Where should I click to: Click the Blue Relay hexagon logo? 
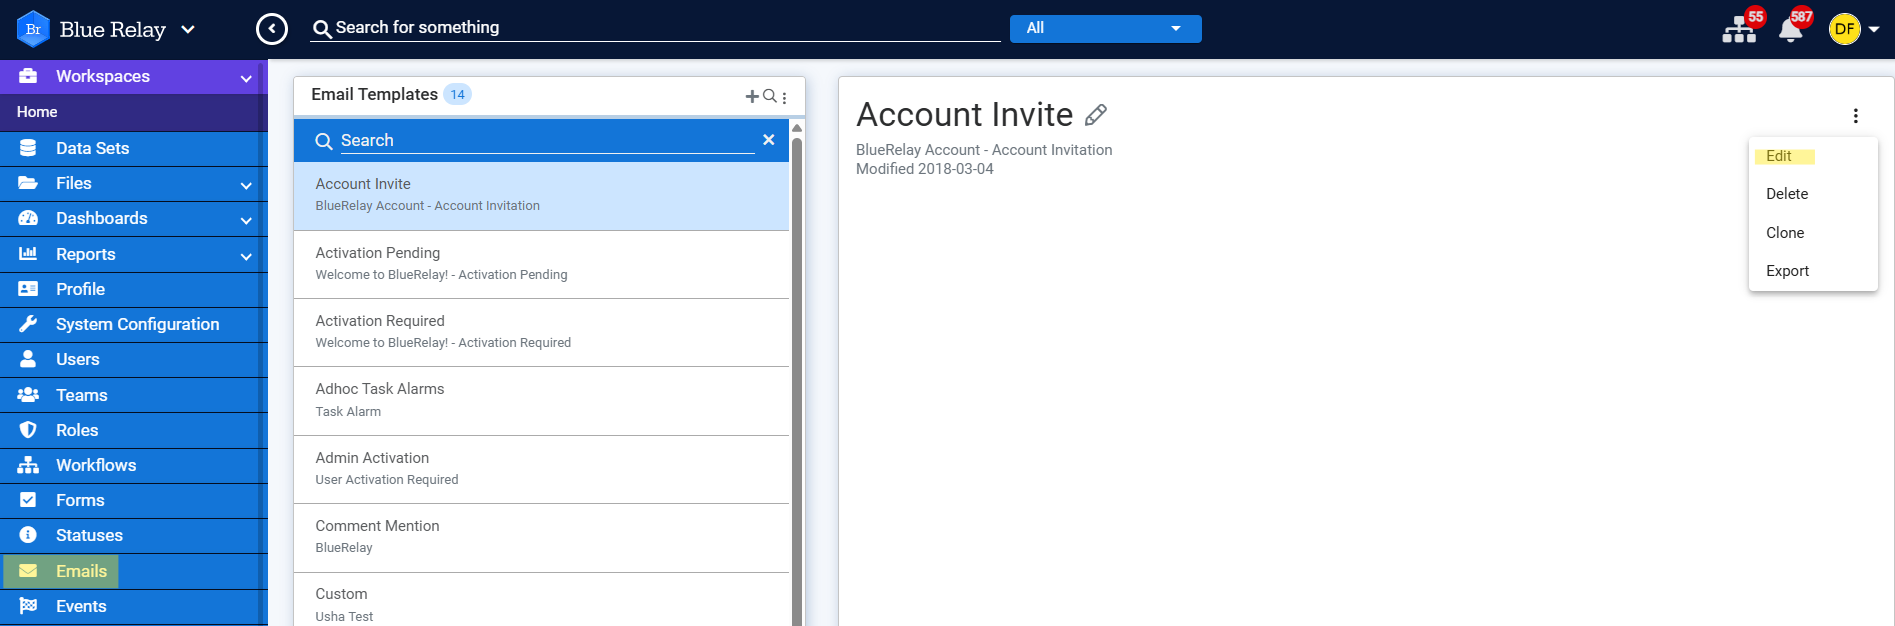[33, 29]
